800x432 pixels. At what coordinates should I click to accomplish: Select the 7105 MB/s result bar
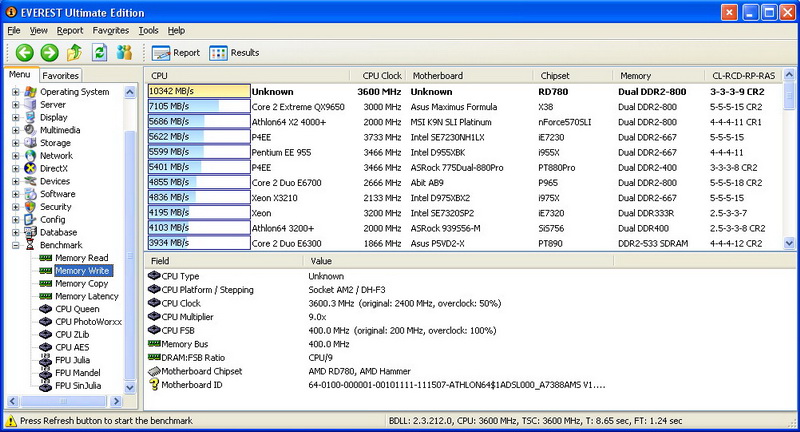pyautogui.click(x=199, y=106)
